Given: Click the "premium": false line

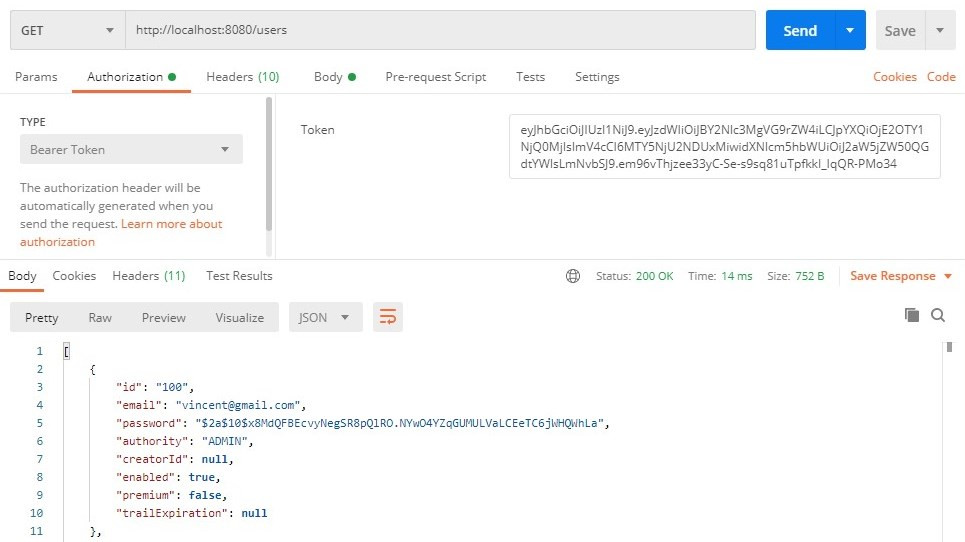Looking at the screenshot, I should (172, 495).
